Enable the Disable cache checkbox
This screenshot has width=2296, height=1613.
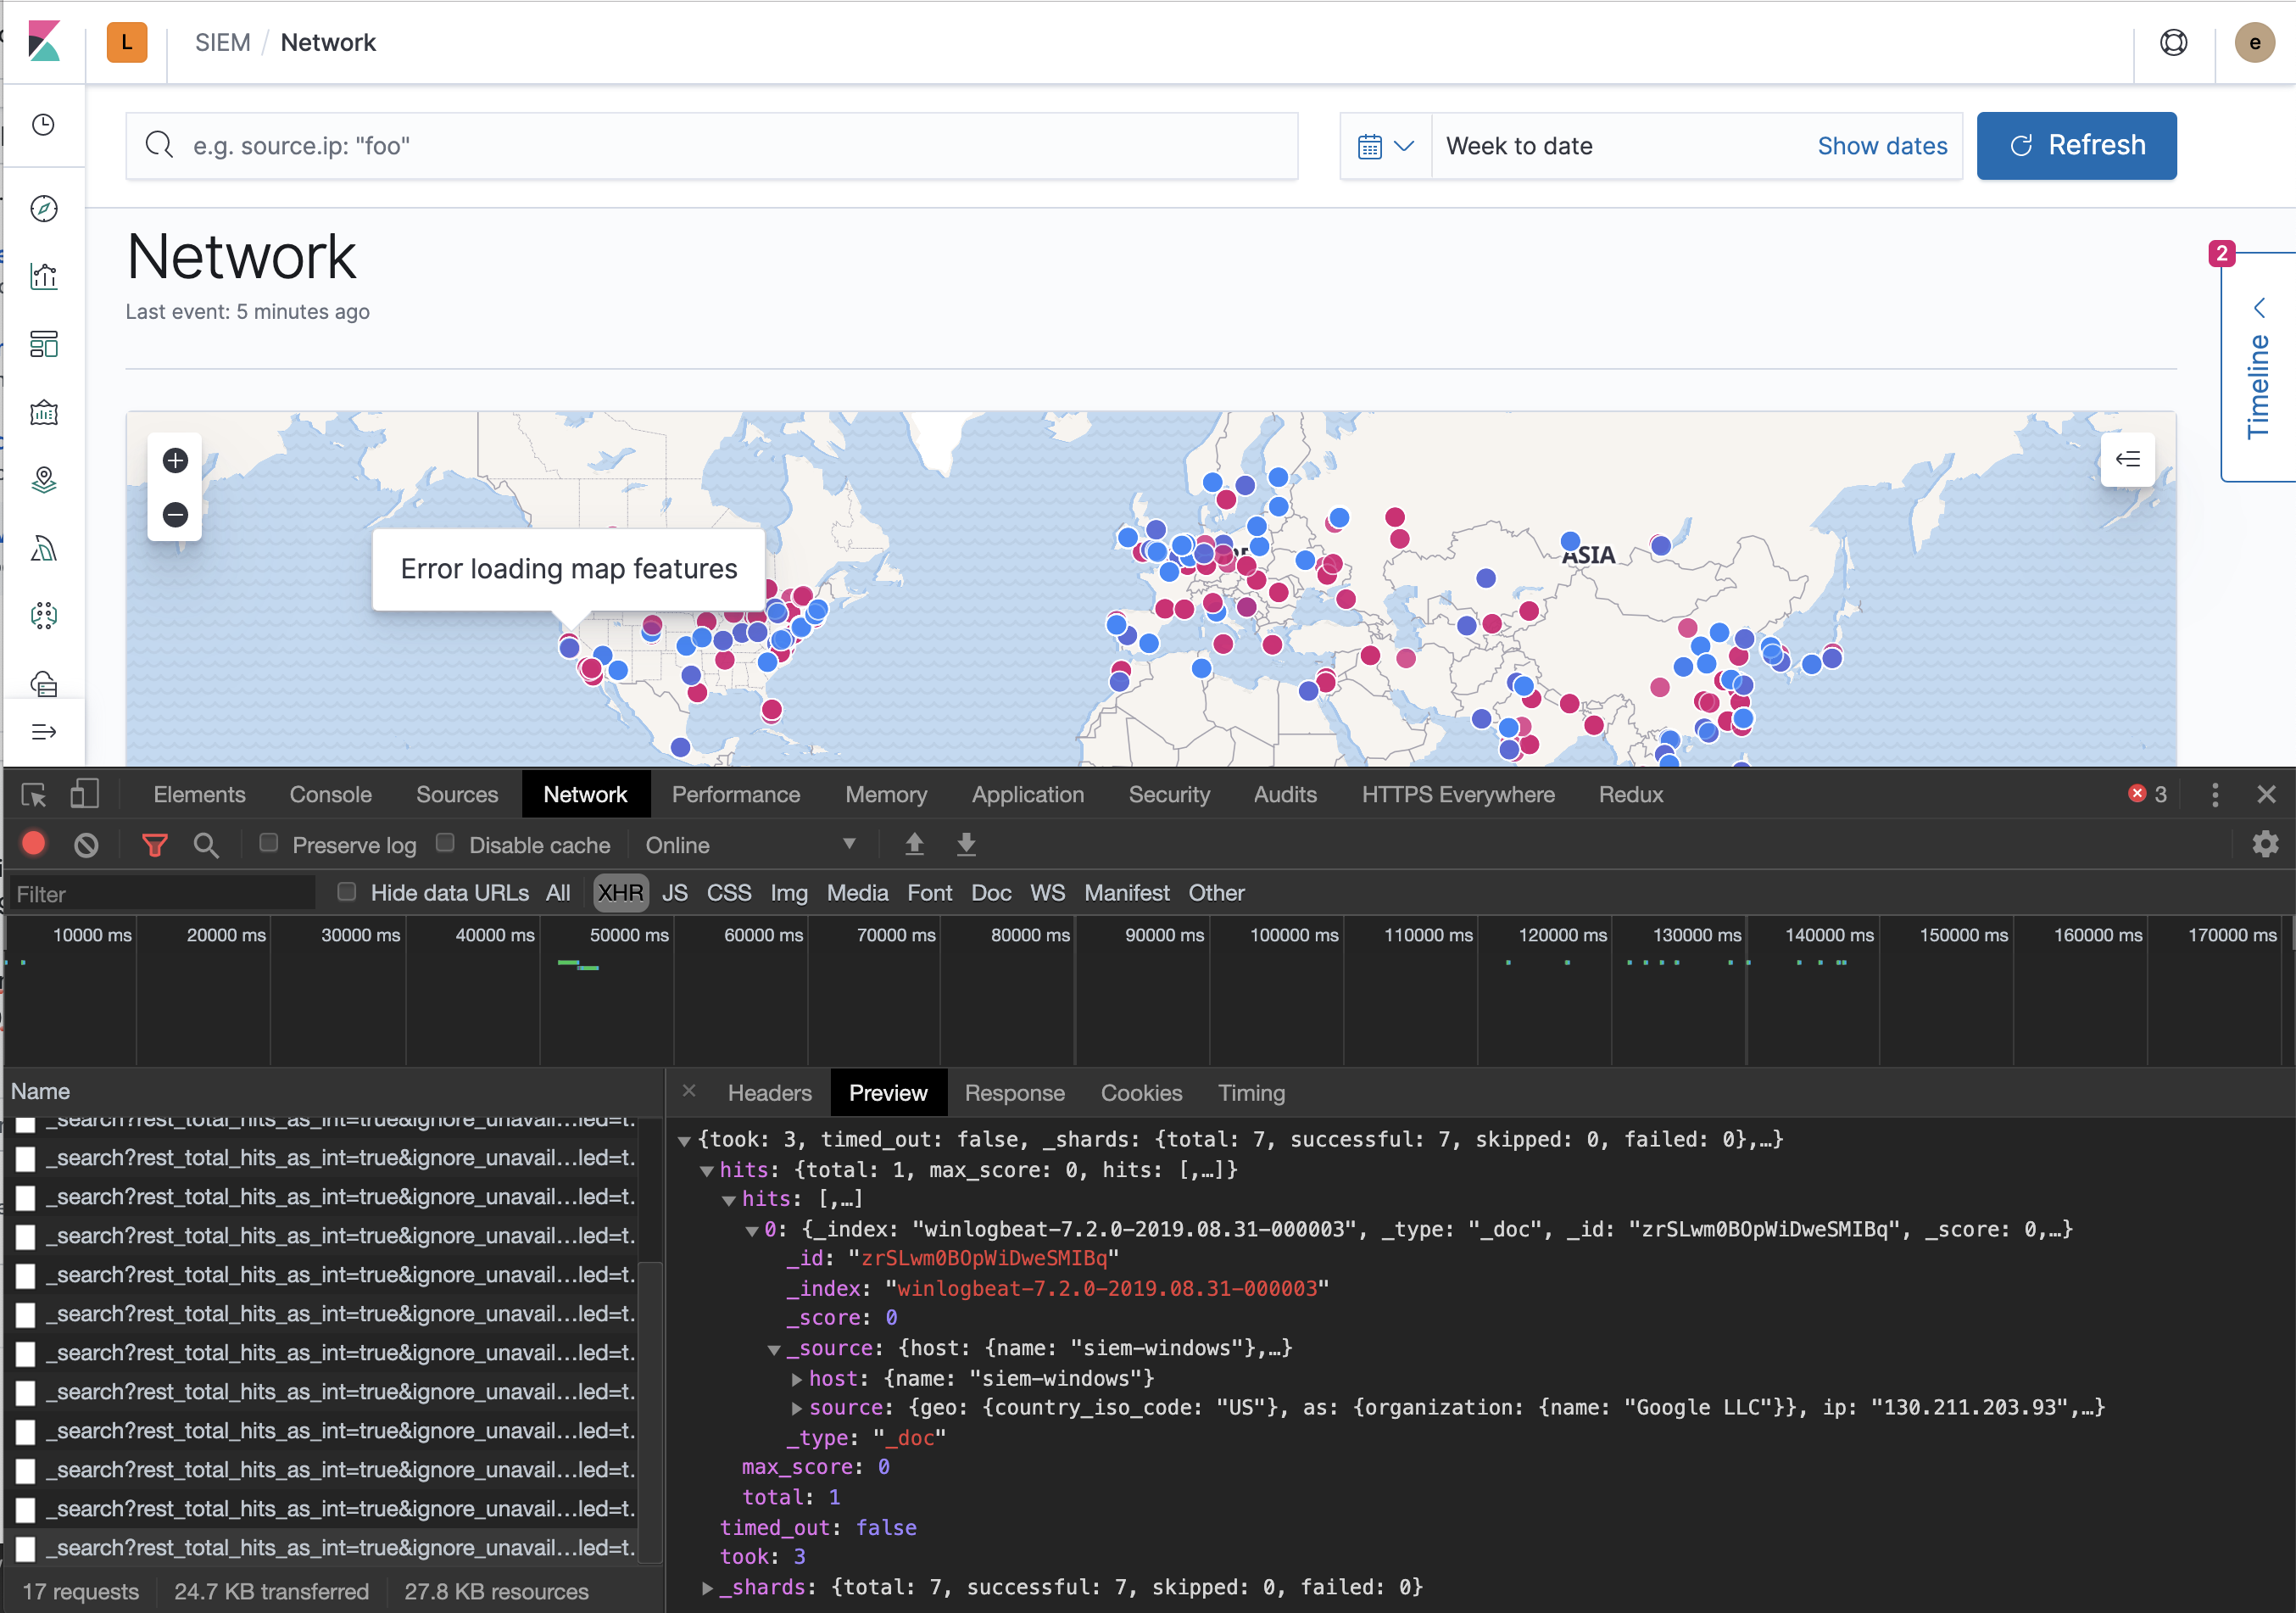pyautogui.click(x=445, y=843)
